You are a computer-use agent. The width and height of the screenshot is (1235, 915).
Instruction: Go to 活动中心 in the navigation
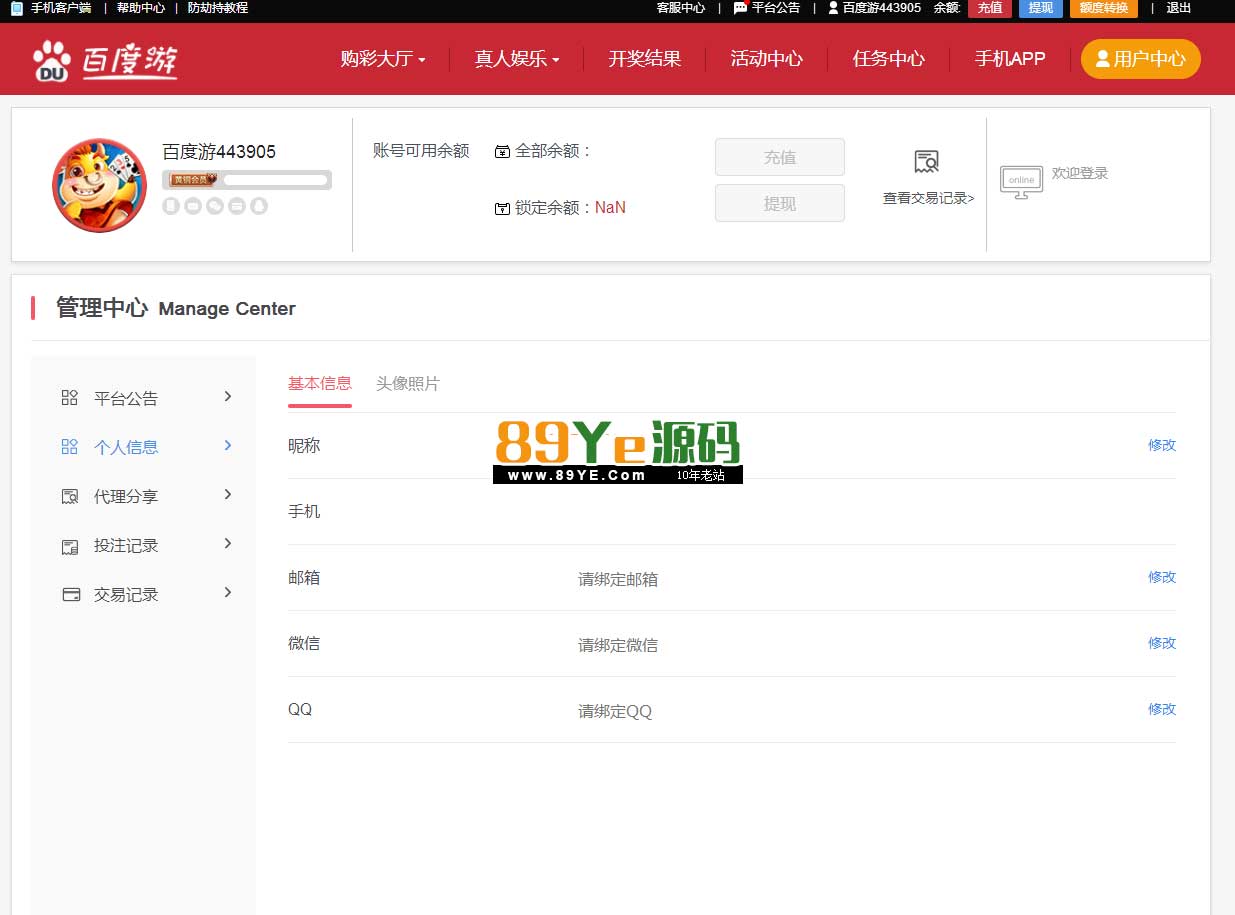(767, 59)
